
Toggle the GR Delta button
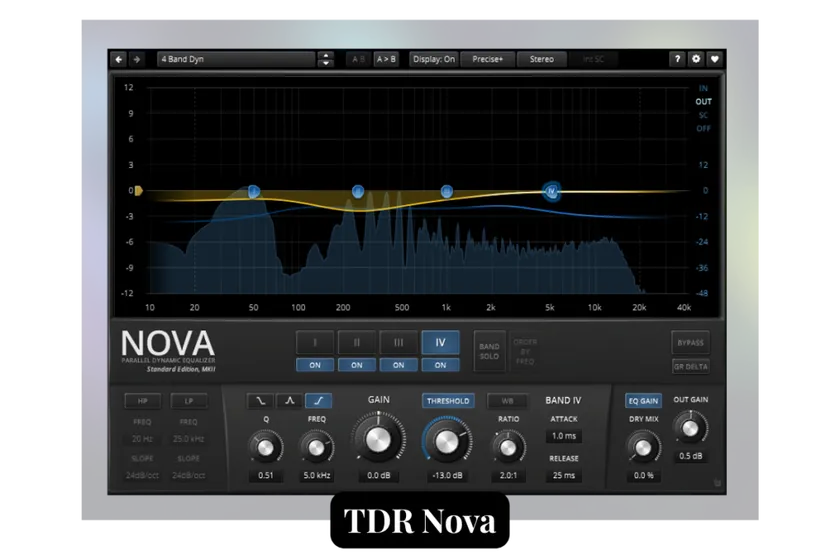tap(690, 367)
